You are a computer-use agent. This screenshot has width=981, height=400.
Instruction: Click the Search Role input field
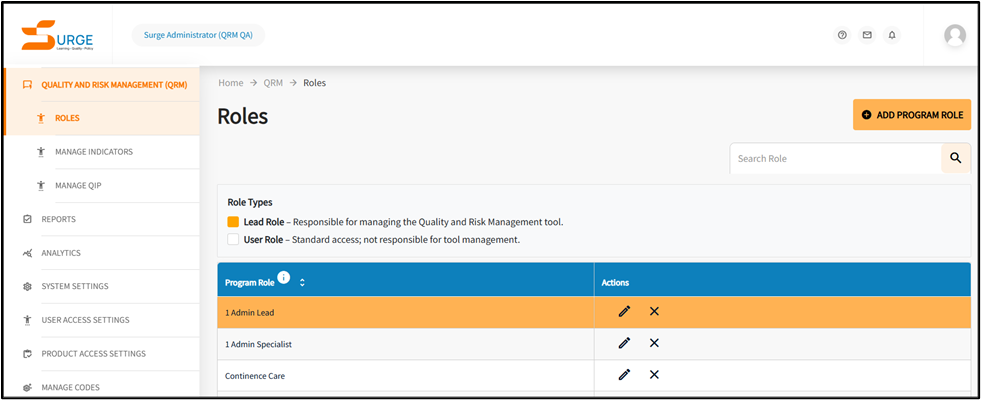pyautogui.click(x=835, y=158)
